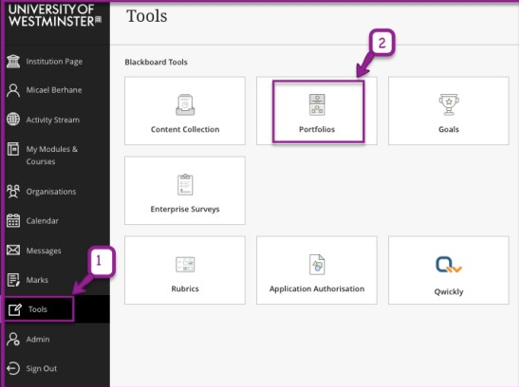Click the Application Authorisation document icon
Screen dimensions: 519x387
[317, 264]
